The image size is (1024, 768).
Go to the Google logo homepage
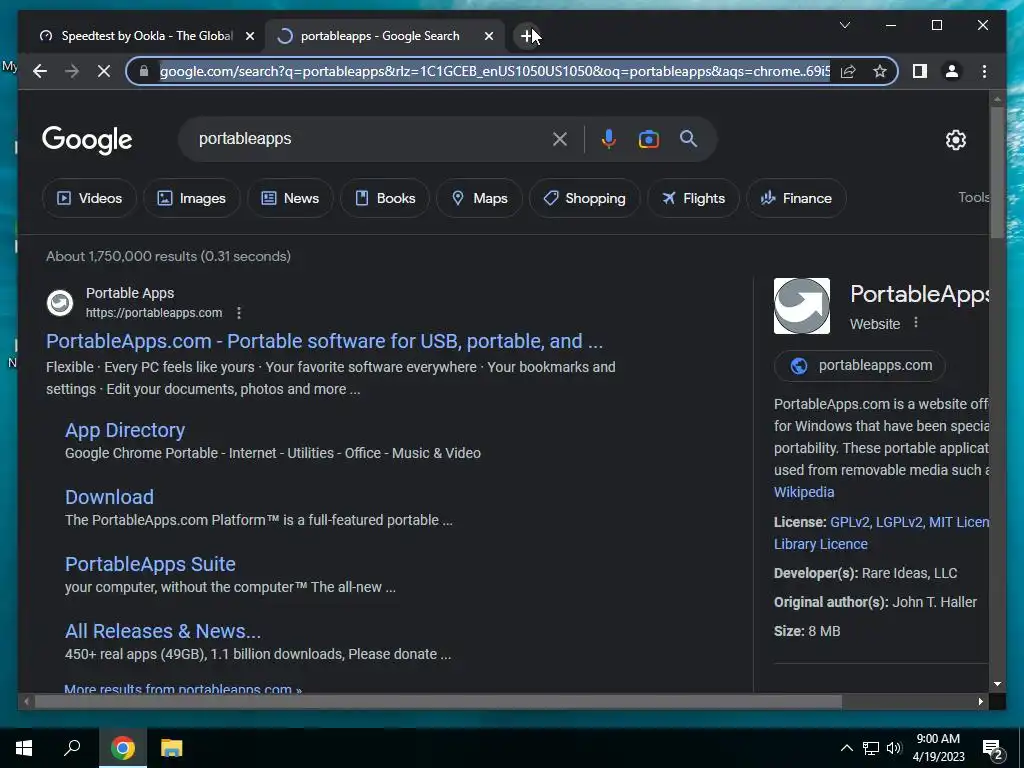(87, 140)
